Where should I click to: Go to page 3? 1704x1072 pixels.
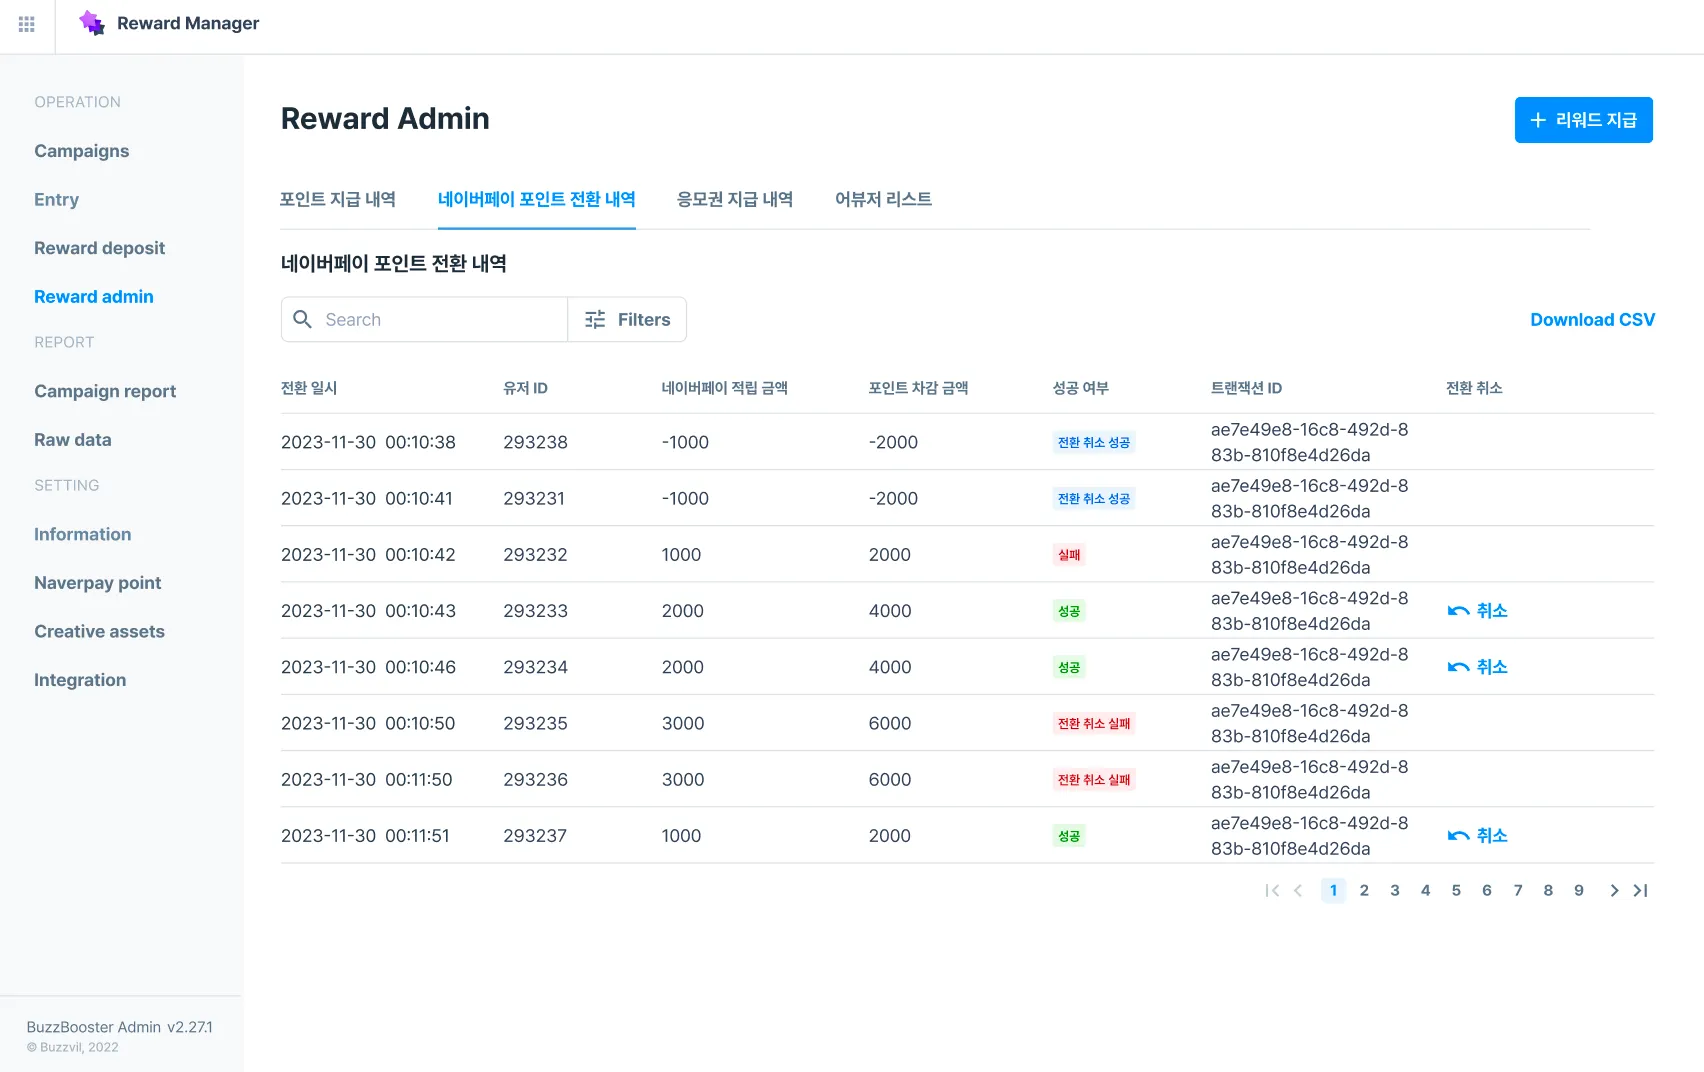point(1395,890)
